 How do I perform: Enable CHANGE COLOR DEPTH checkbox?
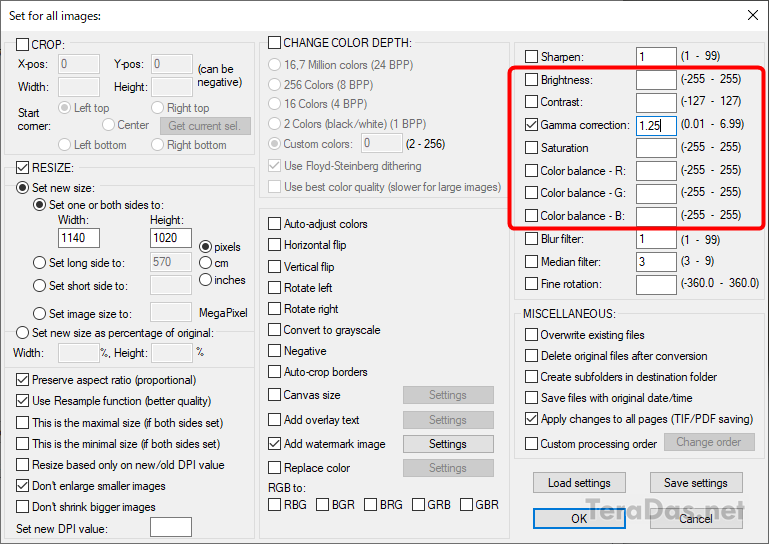click(x=274, y=43)
